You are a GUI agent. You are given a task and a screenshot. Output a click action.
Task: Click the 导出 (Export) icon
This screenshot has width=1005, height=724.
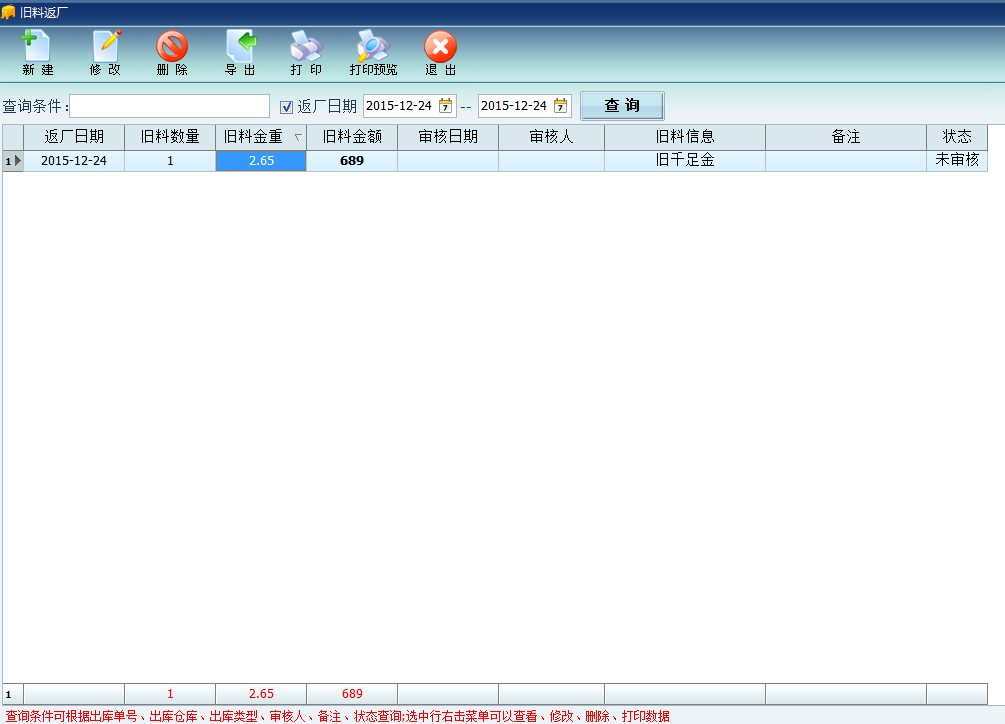coord(240,47)
